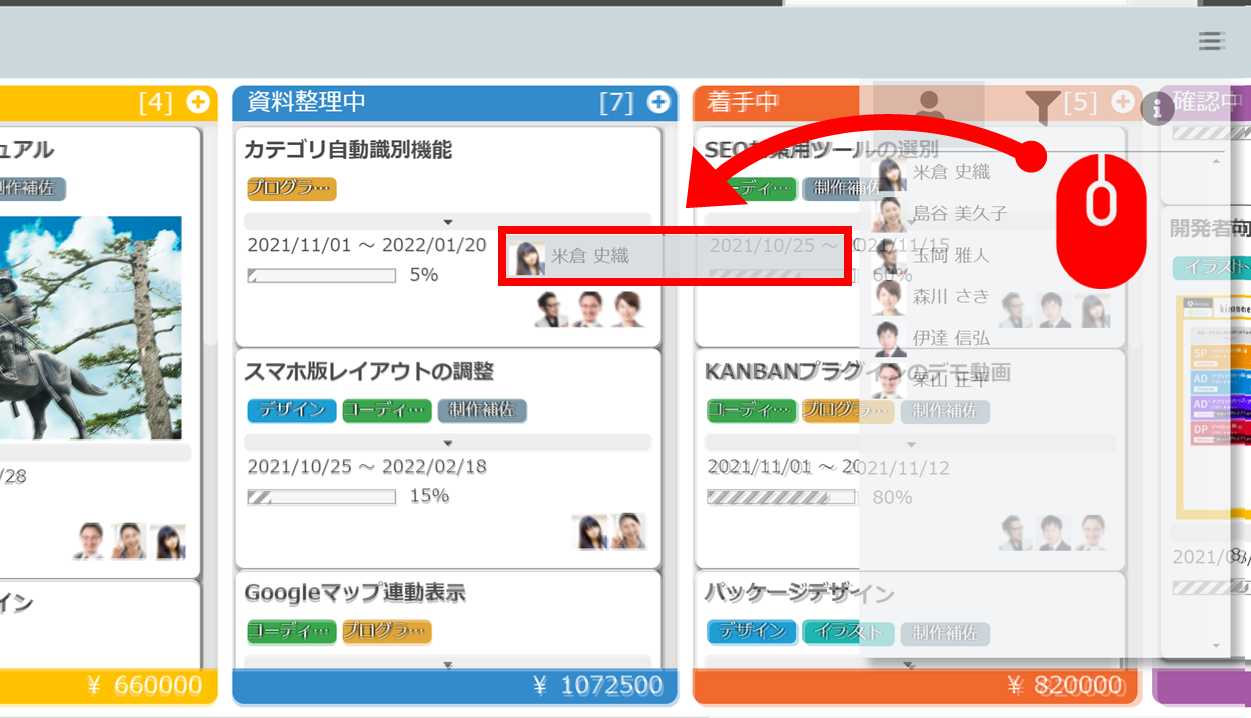Click the デザイン tag on パッケージデザイン

tap(752, 632)
